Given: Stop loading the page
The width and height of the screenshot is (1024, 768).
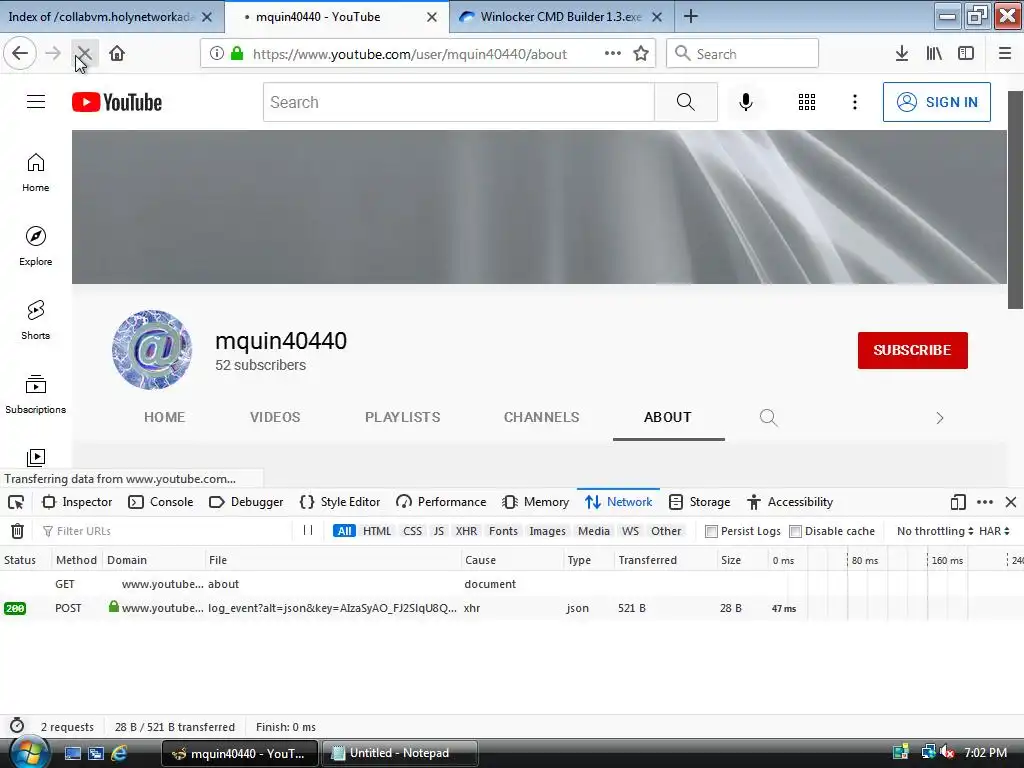Looking at the screenshot, I should tap(84, 54).
